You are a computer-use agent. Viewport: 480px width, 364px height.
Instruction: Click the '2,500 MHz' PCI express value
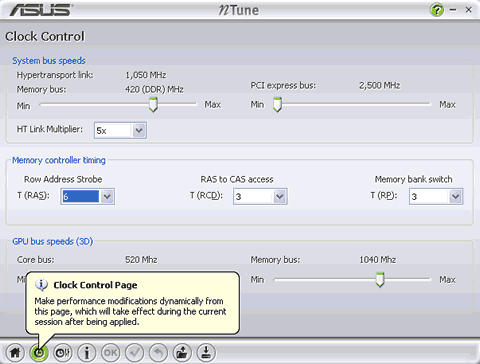(379, 86)
